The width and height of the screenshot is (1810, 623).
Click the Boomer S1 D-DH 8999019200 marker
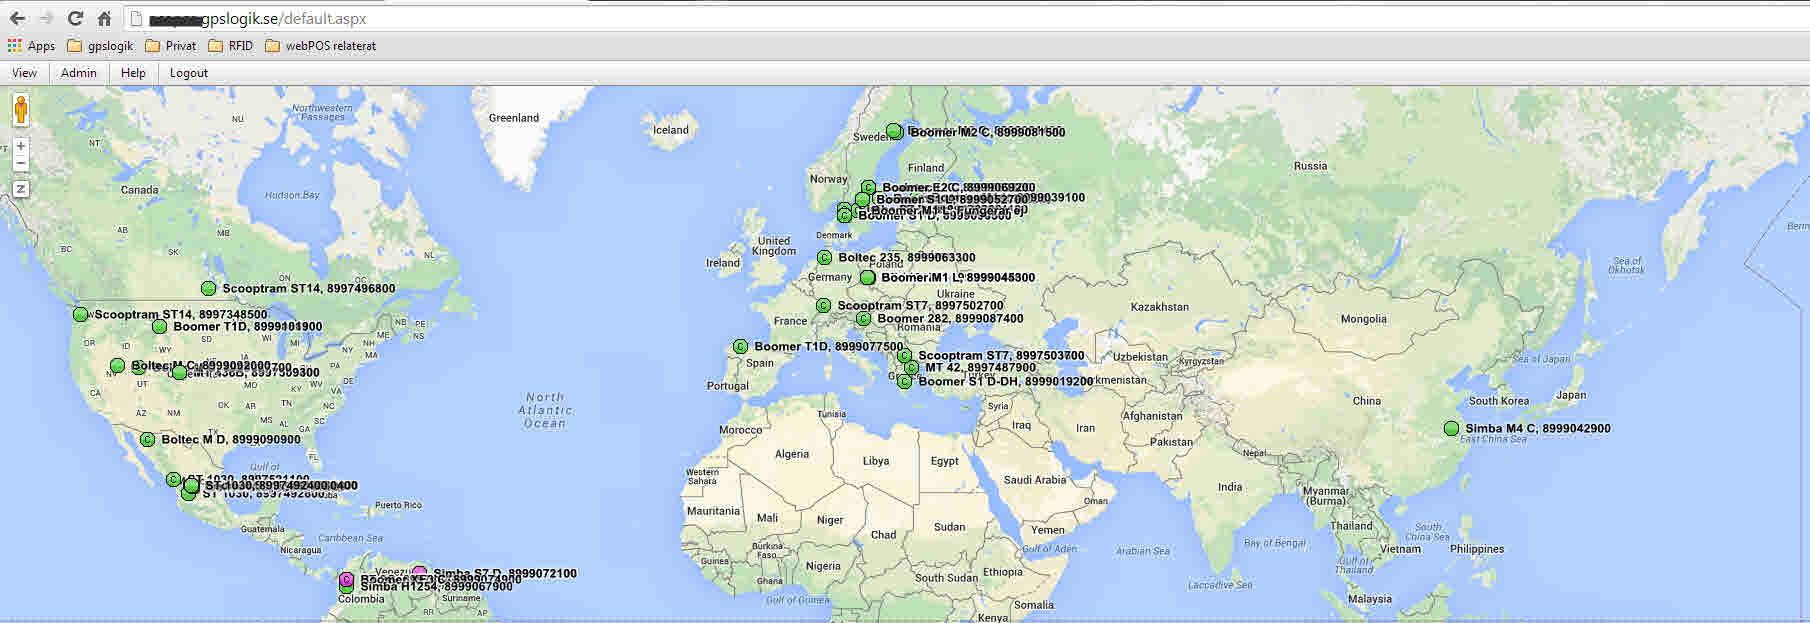(904, 381)
